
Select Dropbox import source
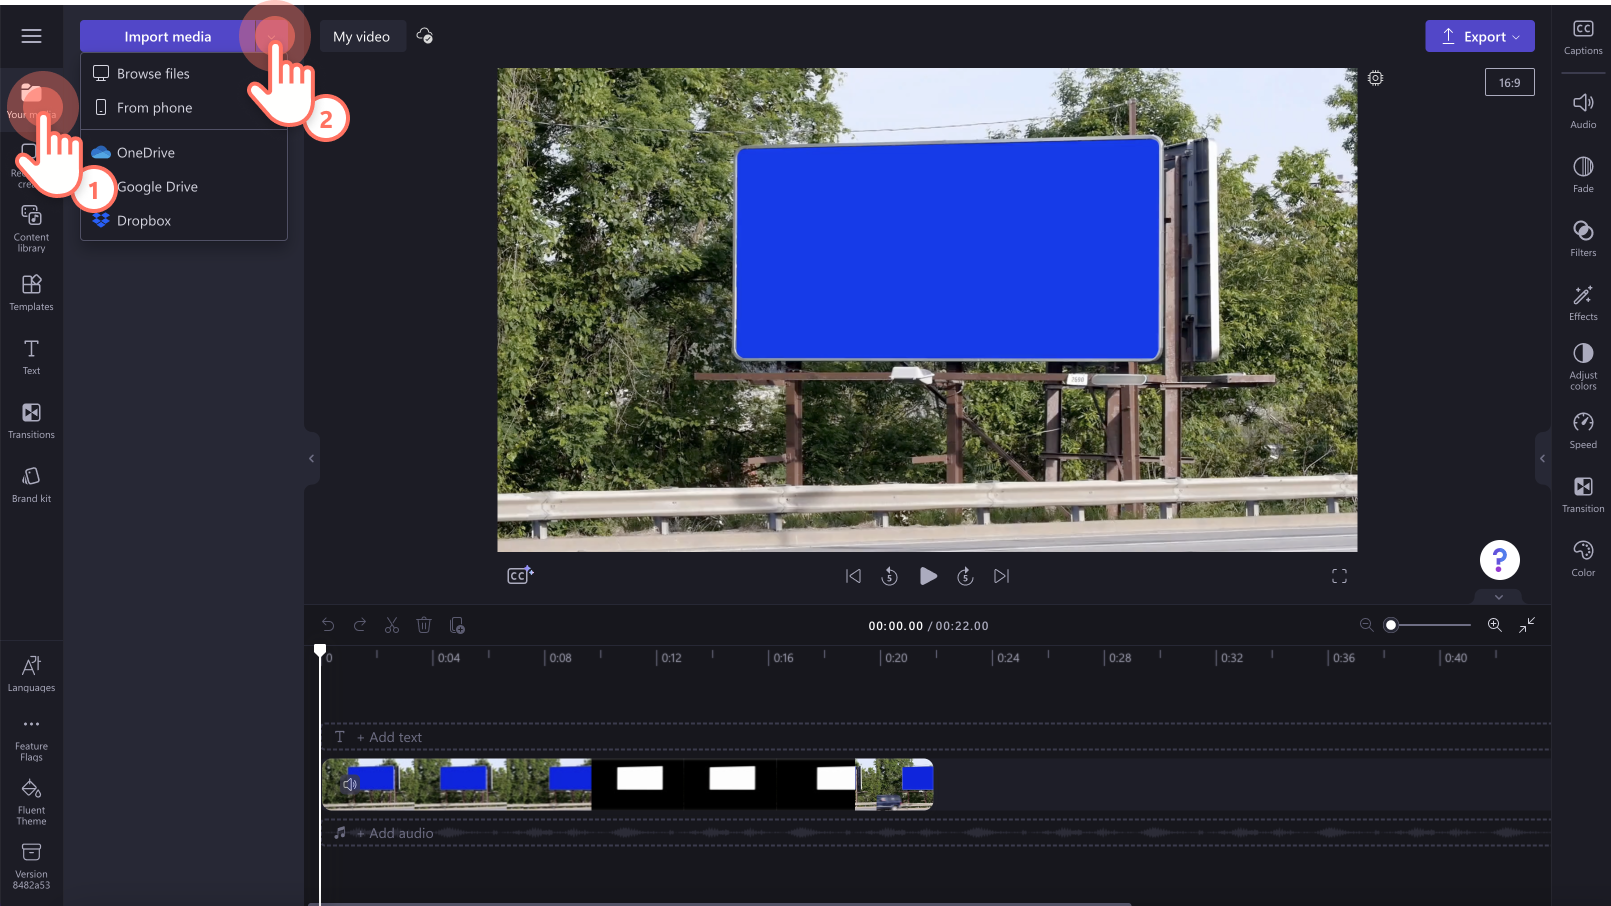184,221
